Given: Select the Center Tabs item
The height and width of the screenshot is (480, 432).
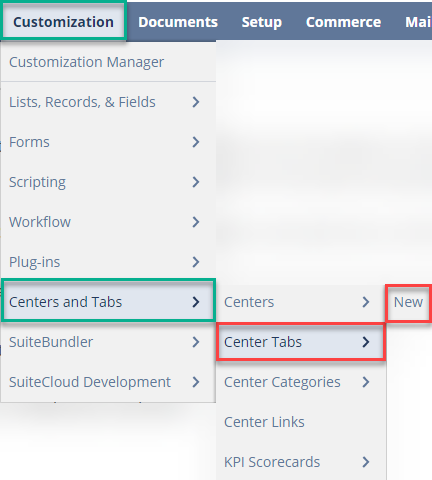Looking at the screenshot, I should tap(301, 342).
